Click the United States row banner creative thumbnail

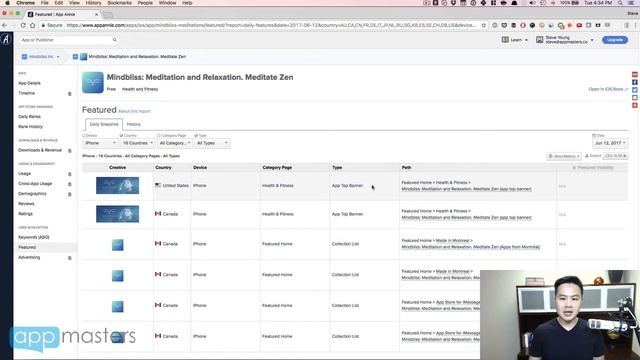tap(118, 186)
